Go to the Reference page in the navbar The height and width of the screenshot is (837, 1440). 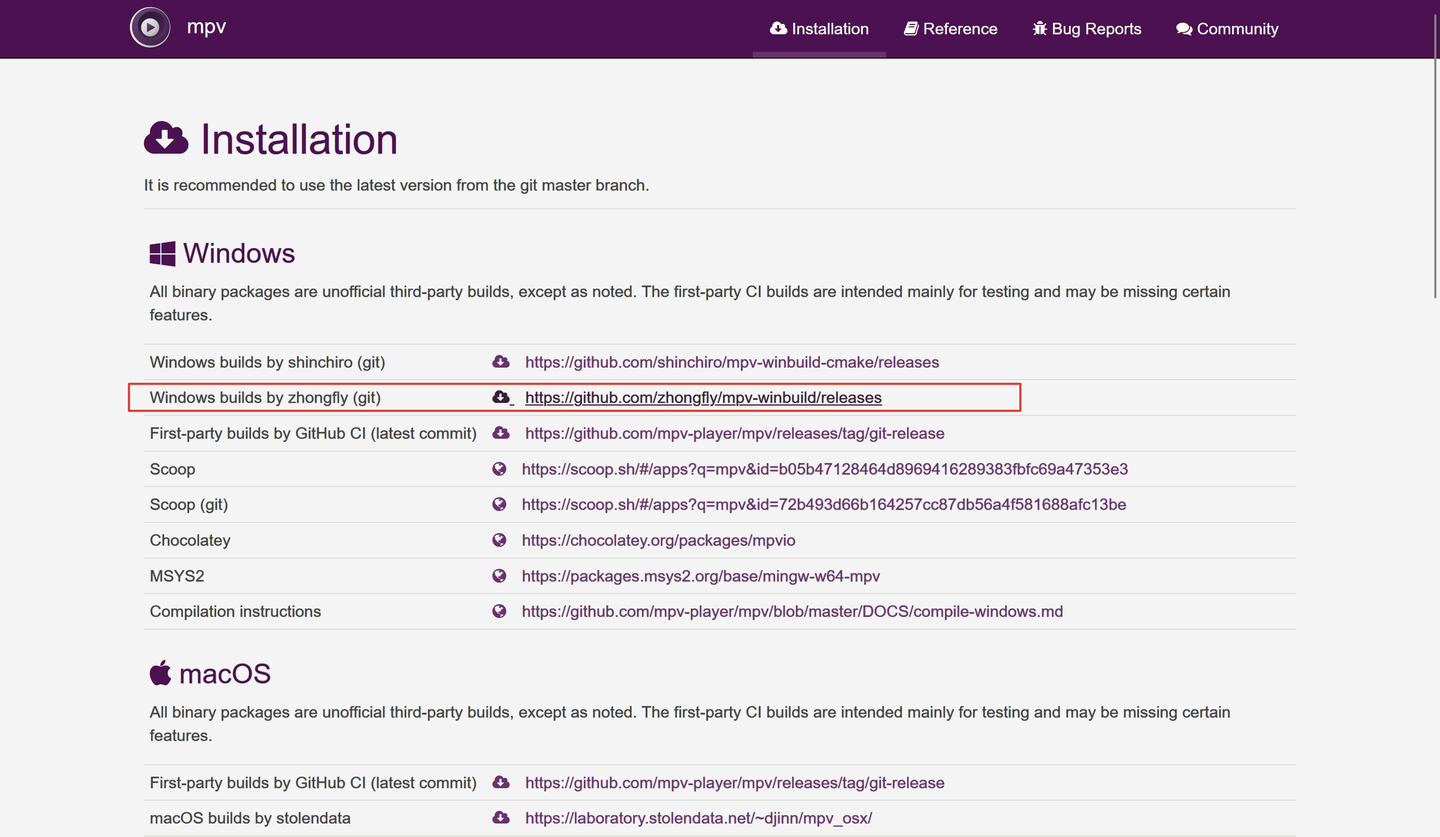point(951,29)
